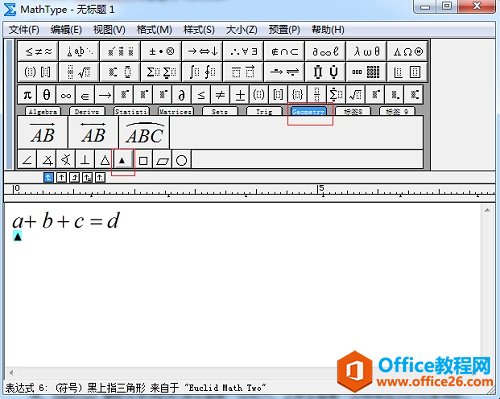Switch to the Statistics tab
Image resolution: width=500 pixels, height=399 pixels.
pos(131,111)
